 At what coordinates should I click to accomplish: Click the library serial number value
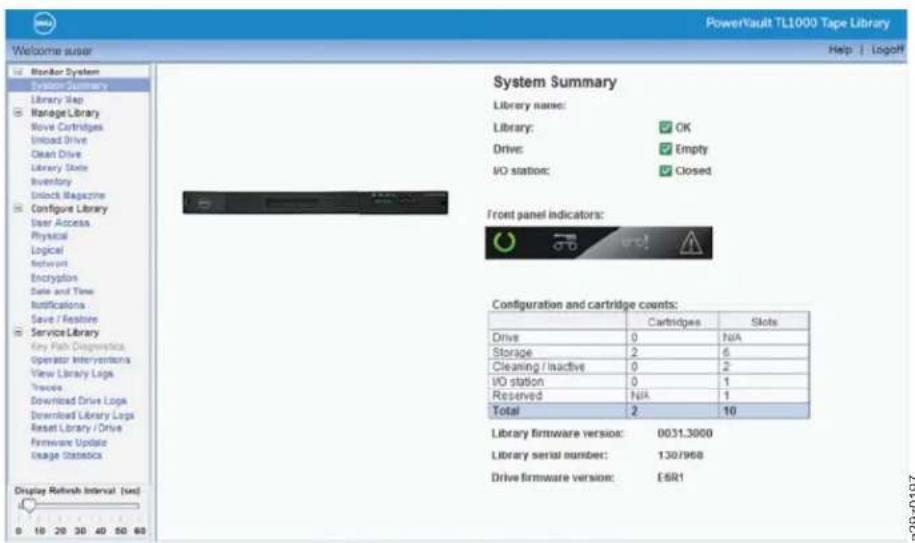[680, 455]
